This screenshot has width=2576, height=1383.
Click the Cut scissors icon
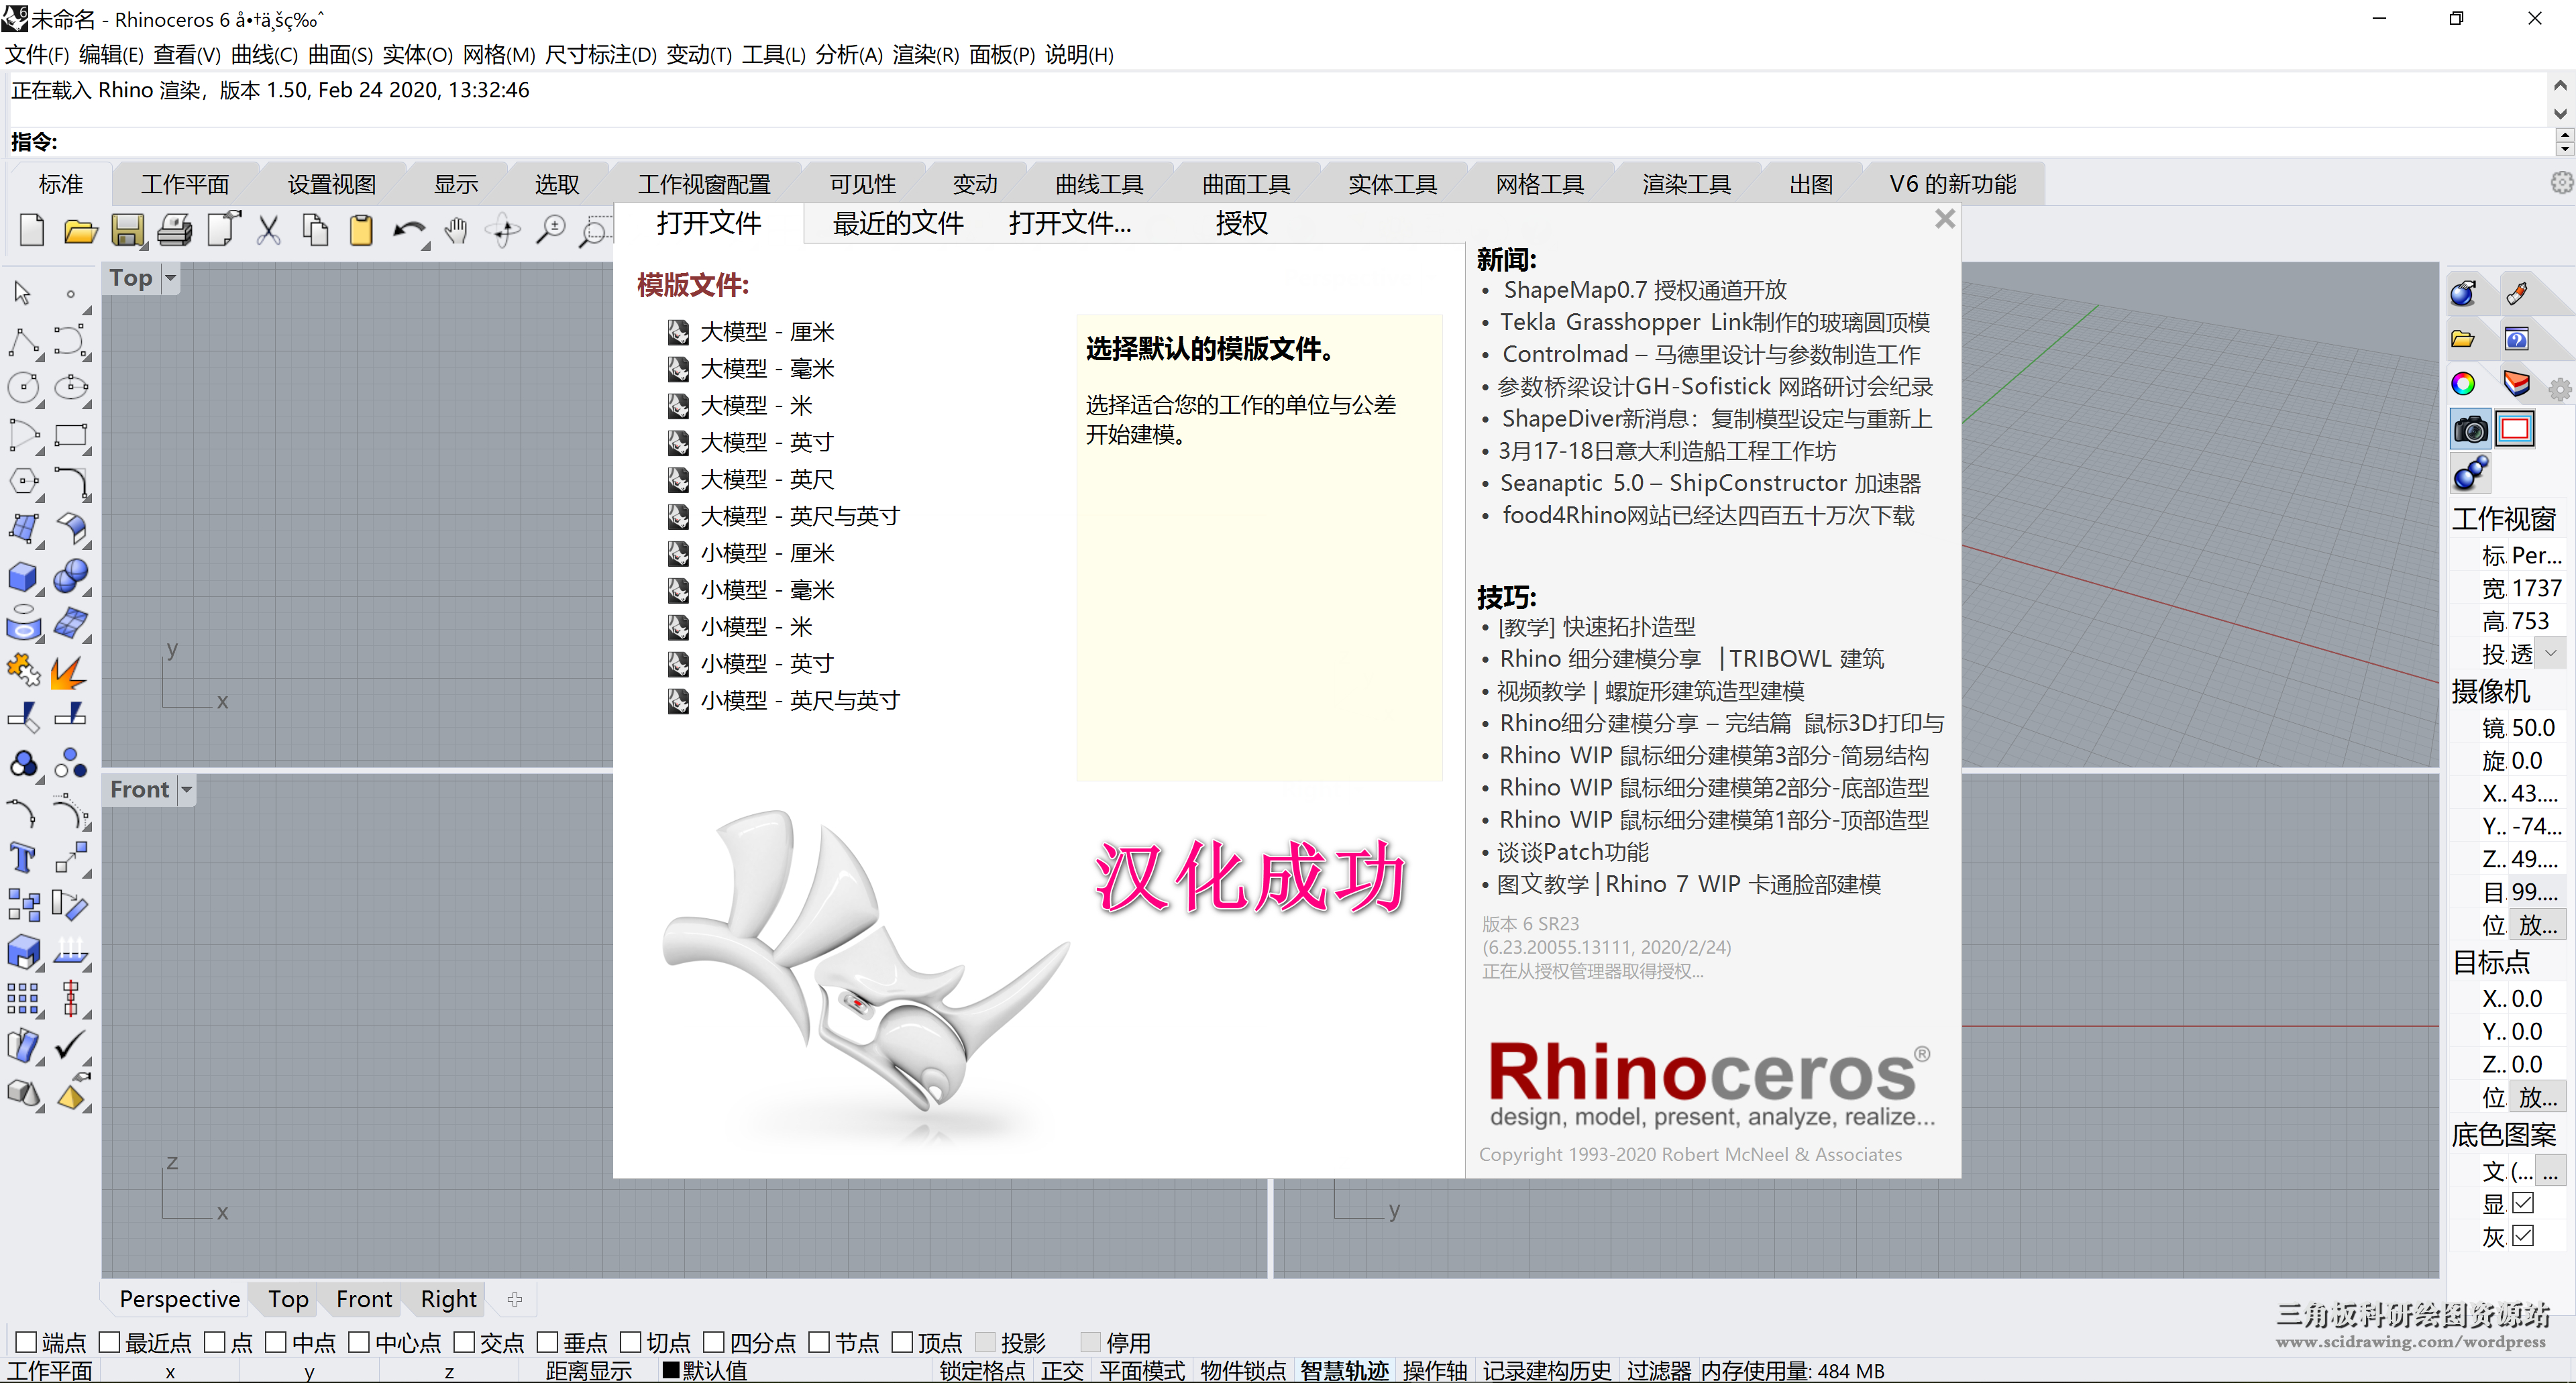coord(268,231)
